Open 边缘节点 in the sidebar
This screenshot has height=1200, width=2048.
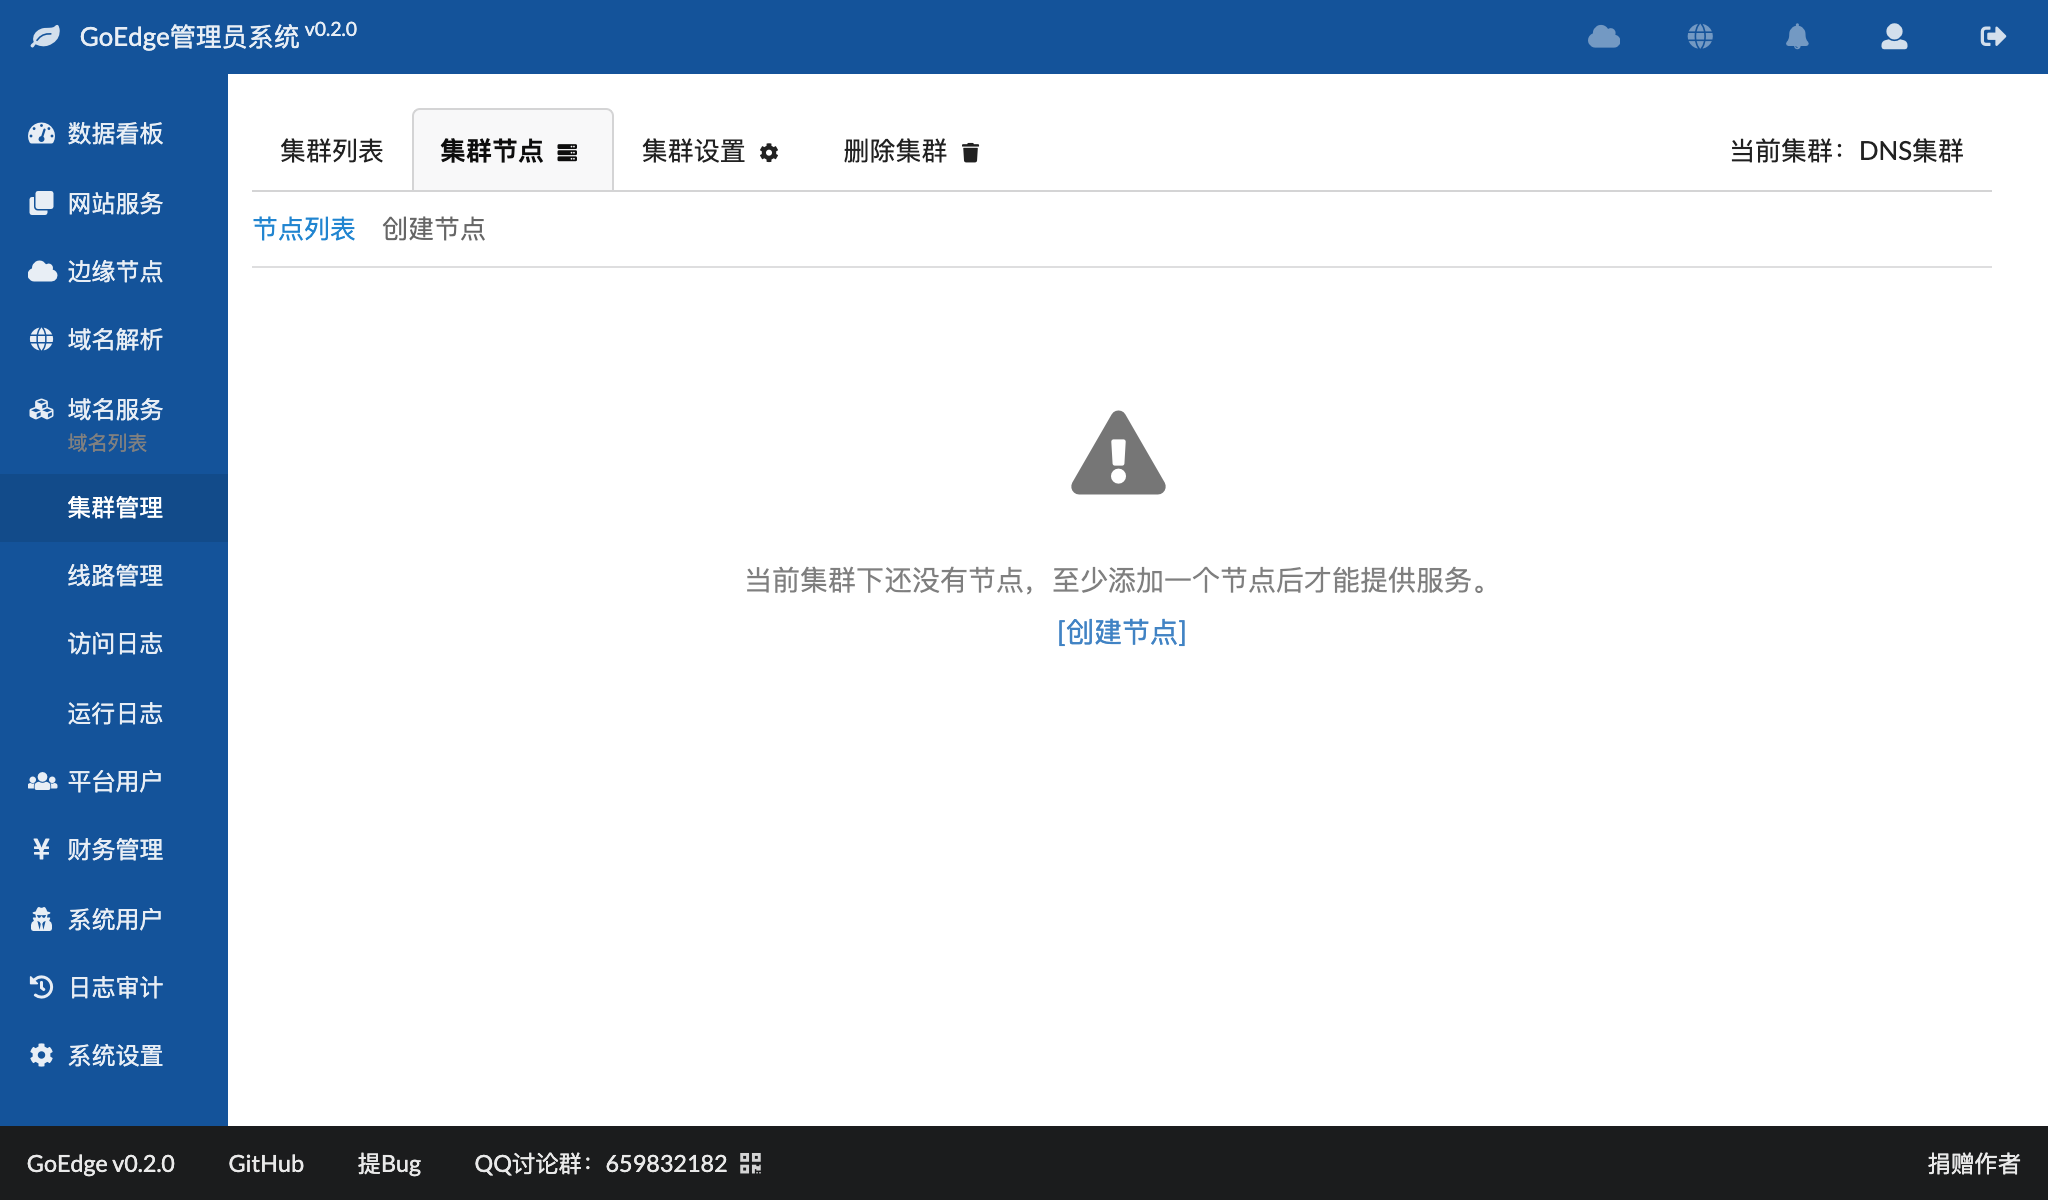114,271
